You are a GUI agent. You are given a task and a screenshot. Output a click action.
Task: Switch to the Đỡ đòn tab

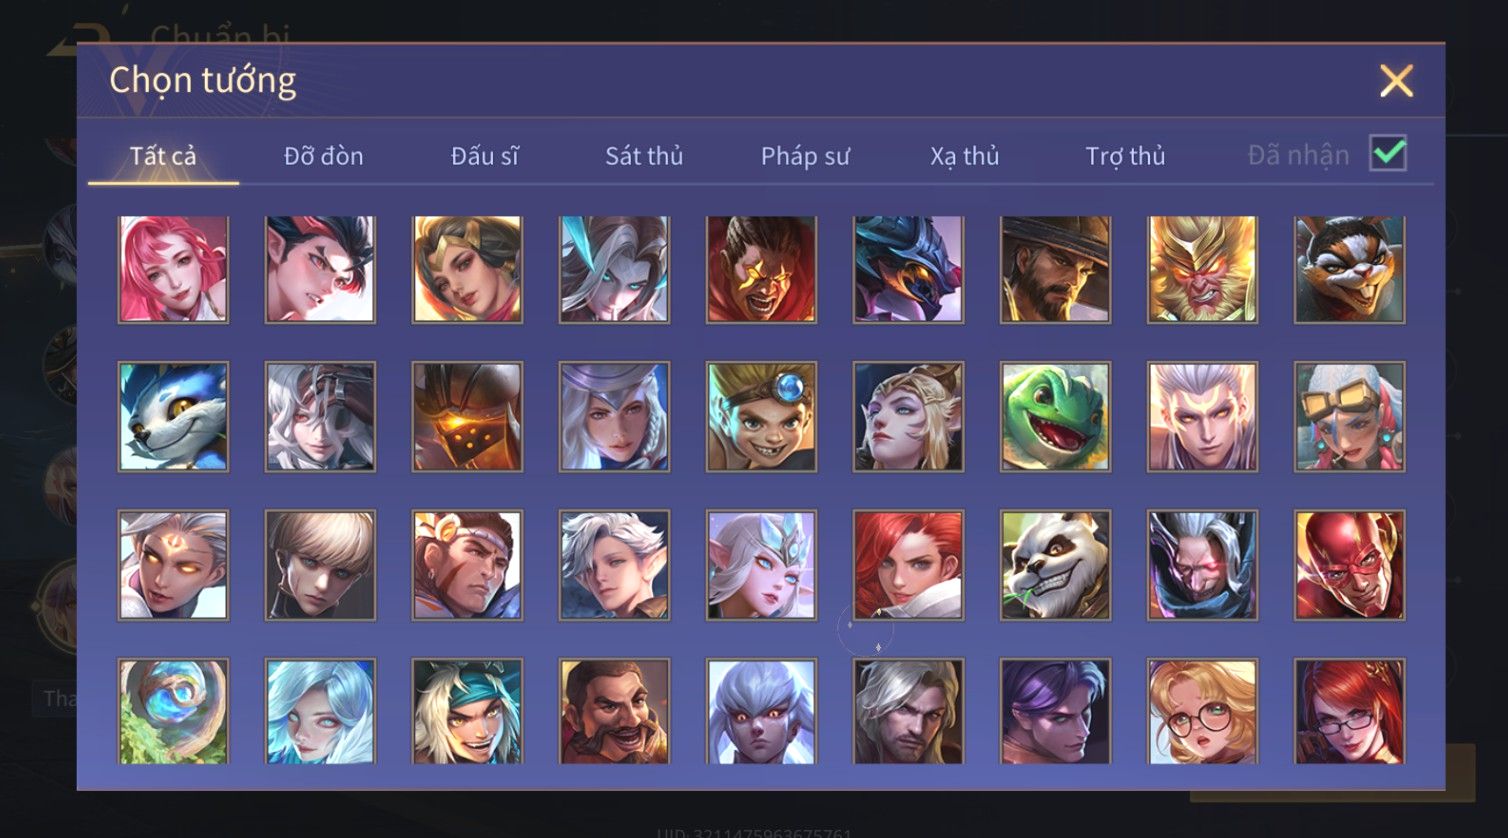(x=323, y=156)
